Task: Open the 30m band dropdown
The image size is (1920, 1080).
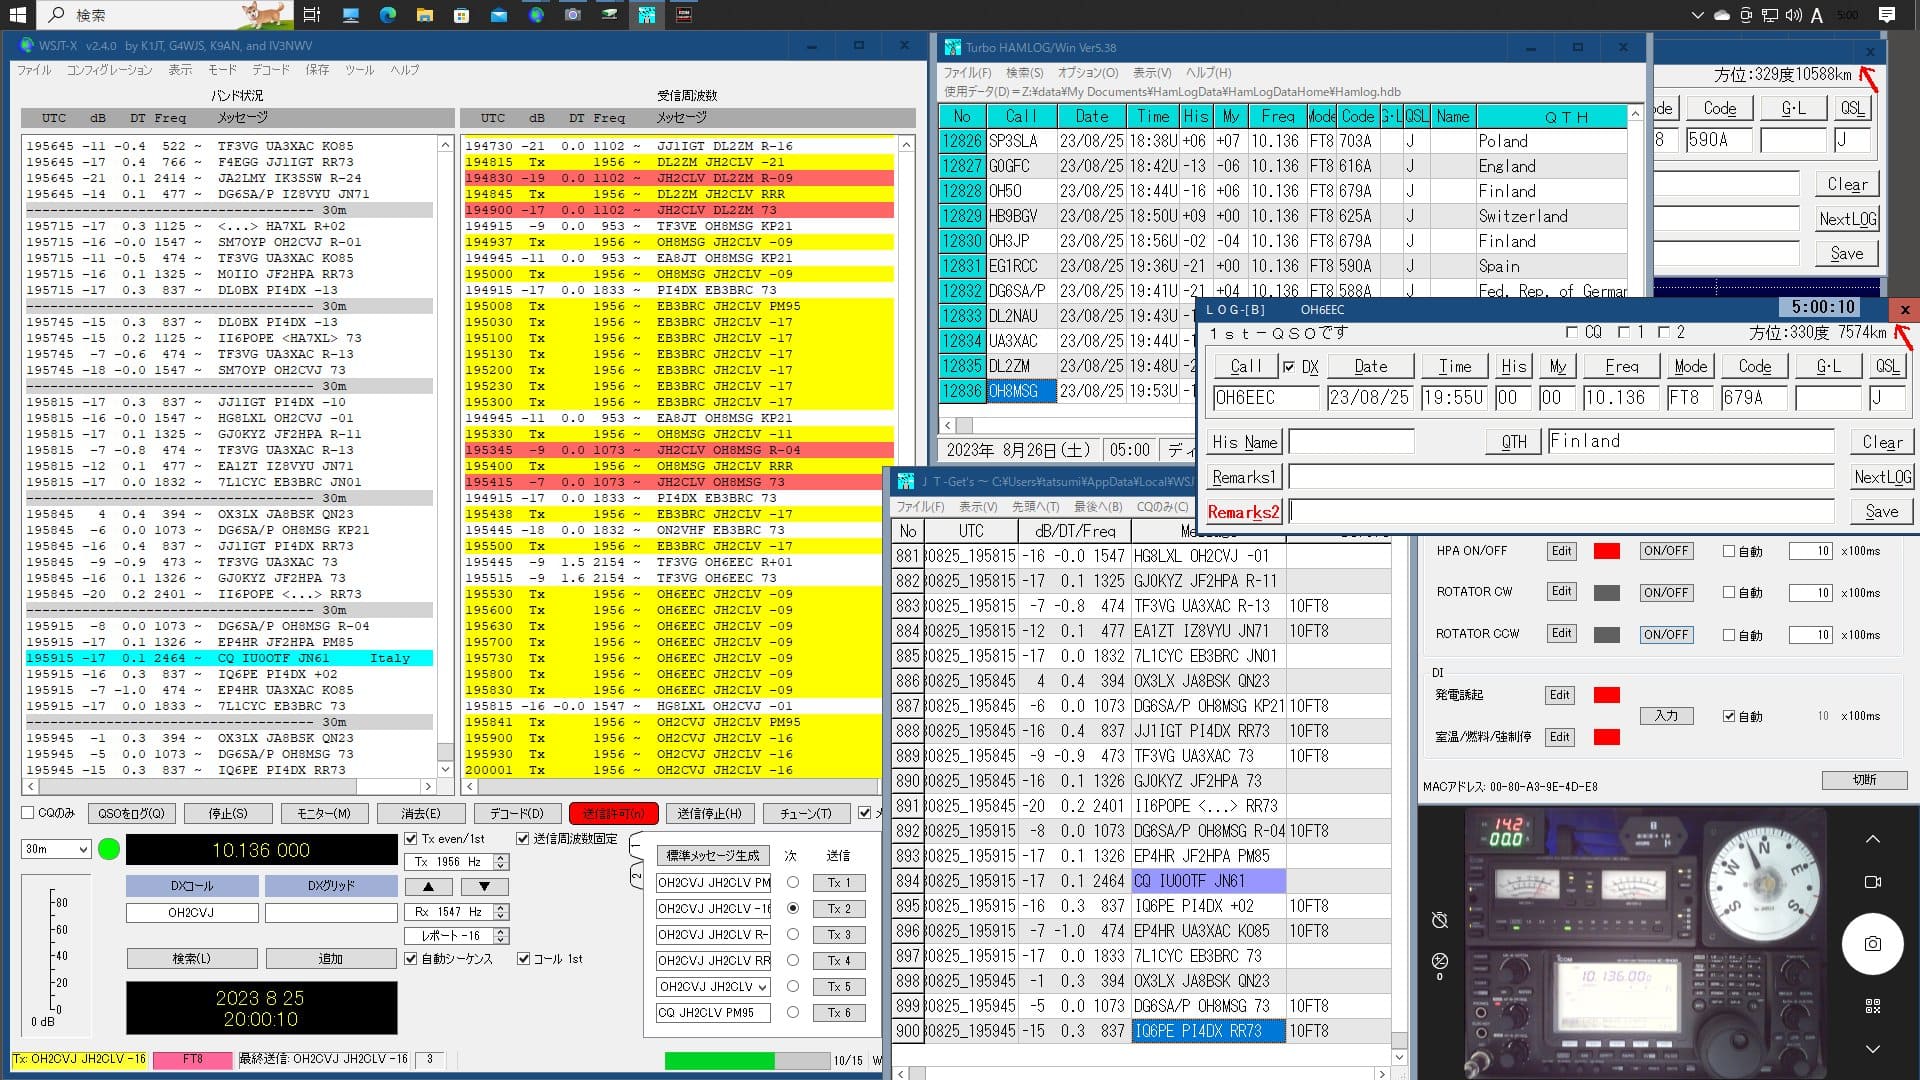Action: click(57, 849)
